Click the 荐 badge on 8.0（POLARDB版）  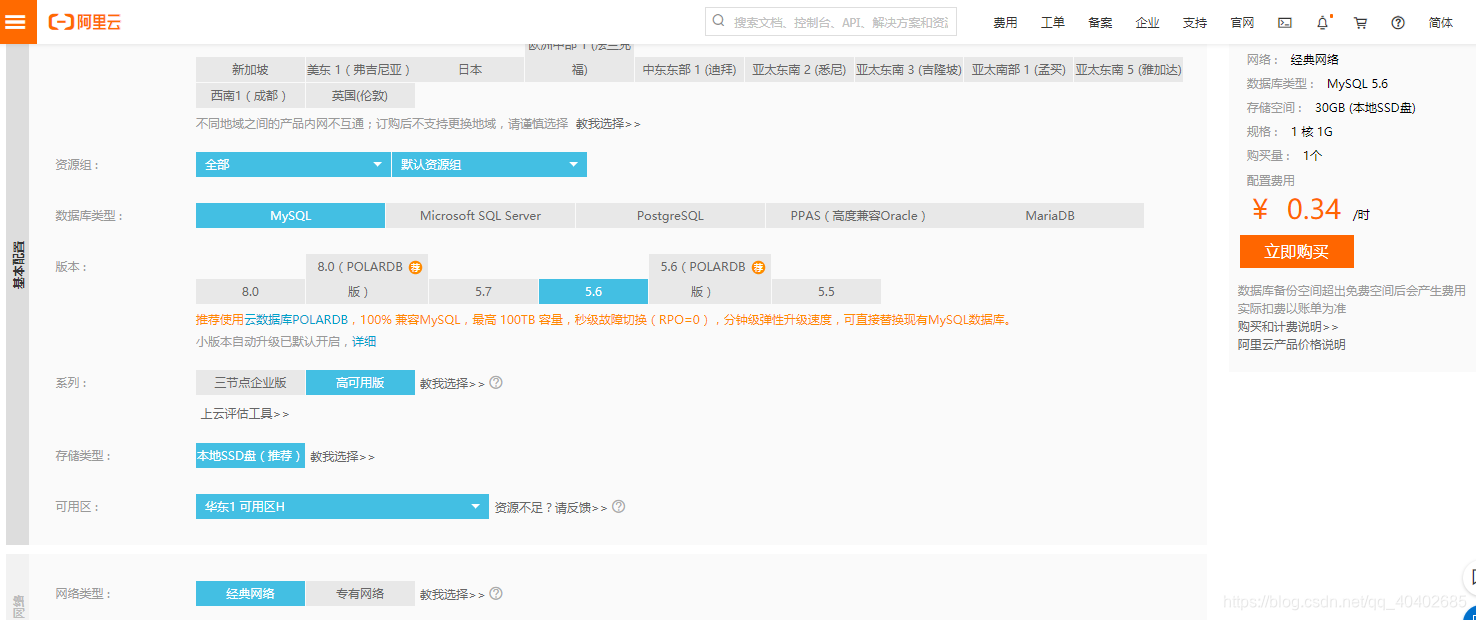point(416,266)
